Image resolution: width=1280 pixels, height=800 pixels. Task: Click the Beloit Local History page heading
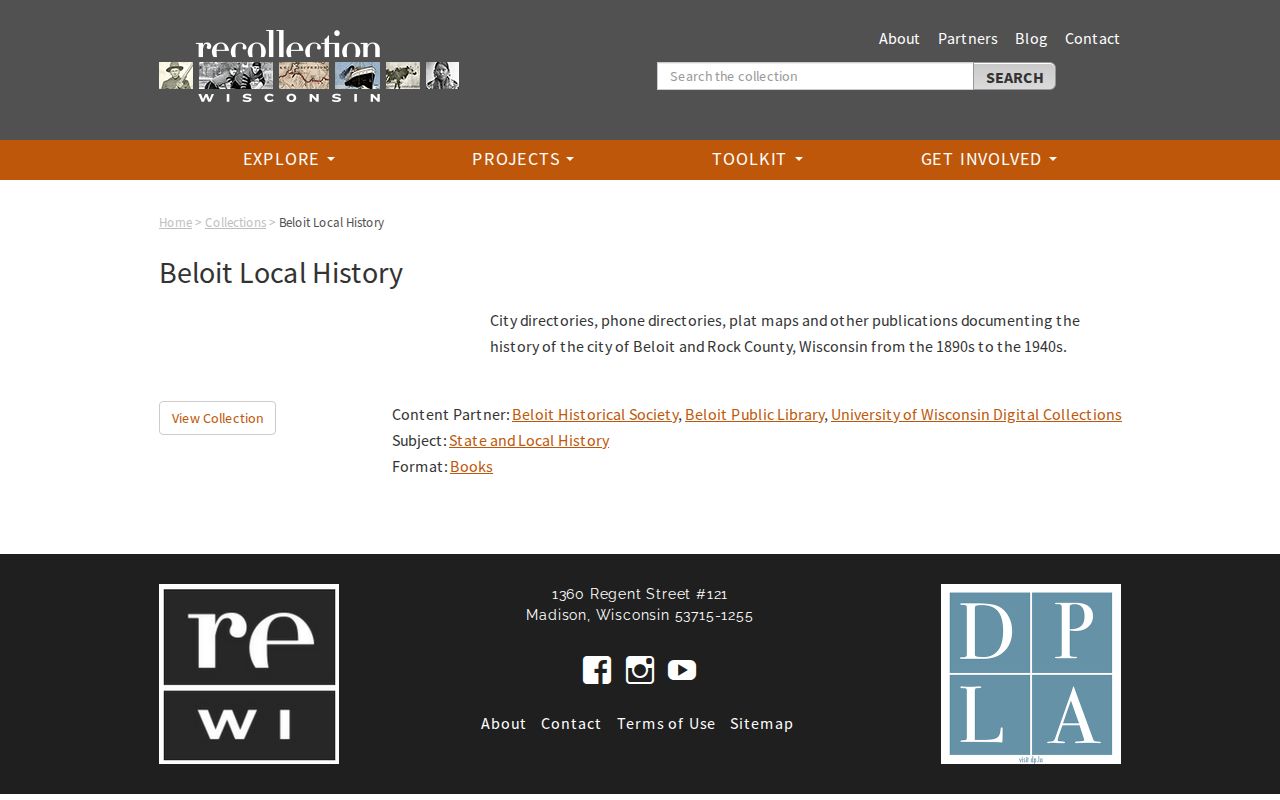click(281, 273)
